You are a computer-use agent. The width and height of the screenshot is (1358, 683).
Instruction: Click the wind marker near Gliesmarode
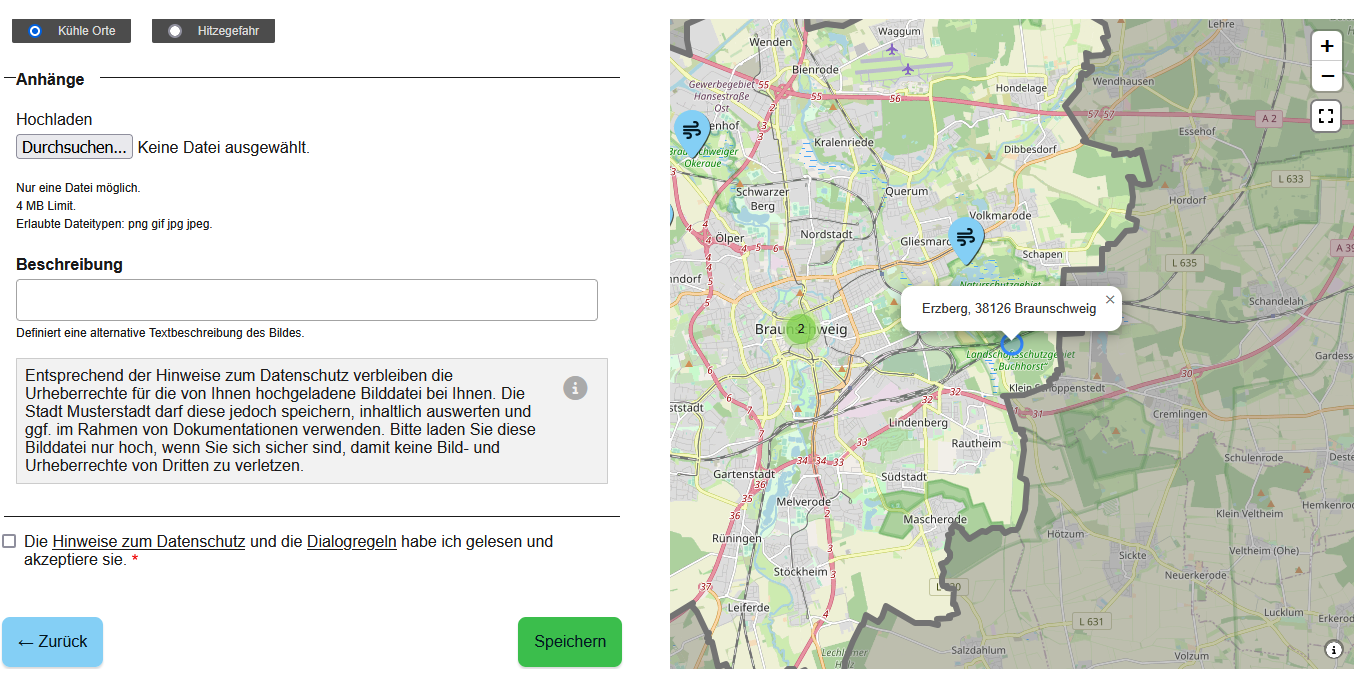(966, 240)
